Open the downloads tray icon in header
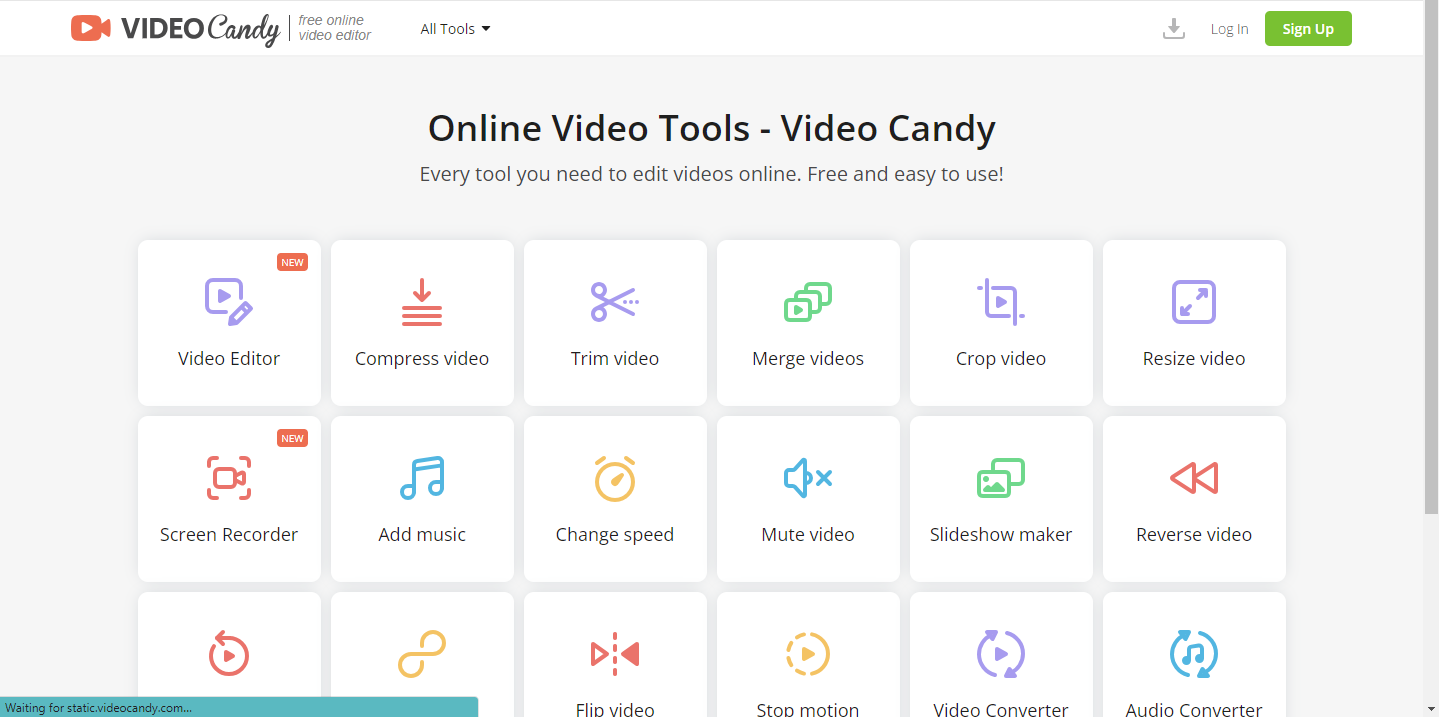This screenshot has height=717, width=1439. (1174, 29)
